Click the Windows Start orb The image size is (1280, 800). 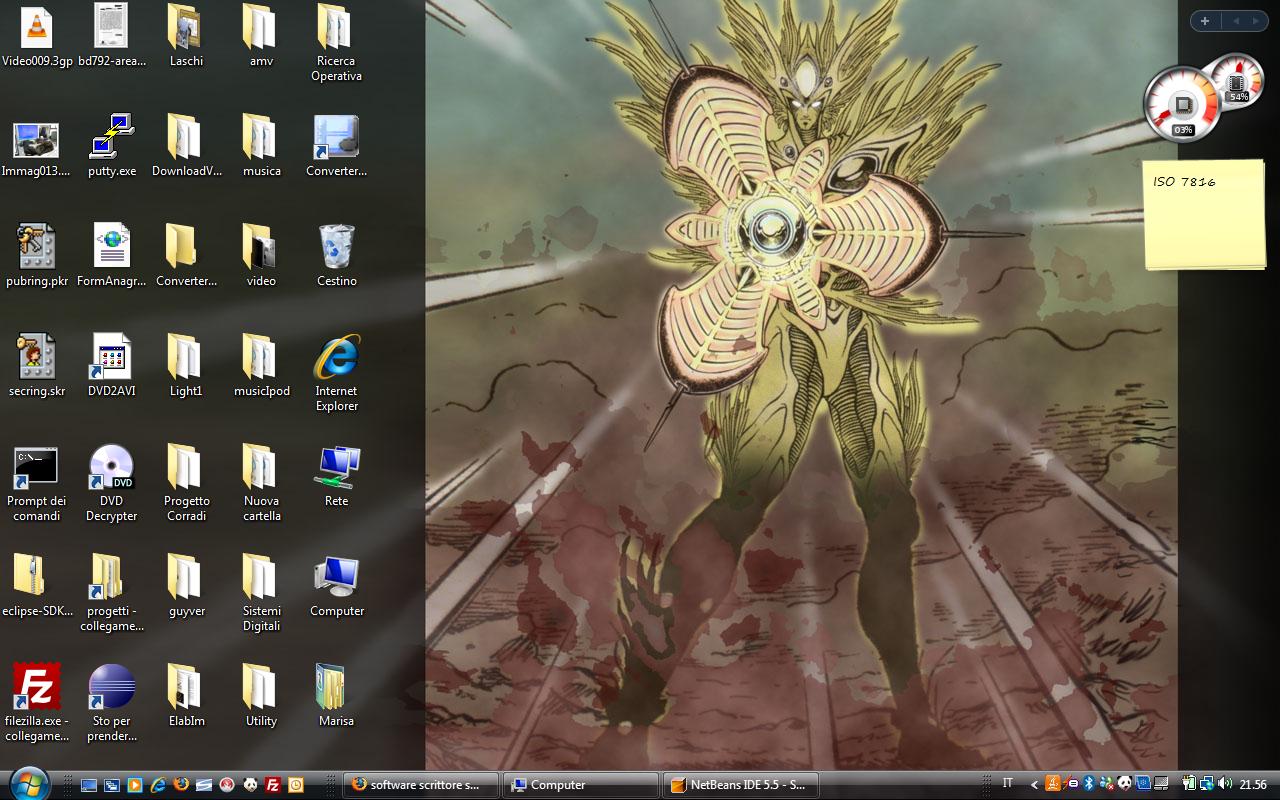tap(29, 783)
